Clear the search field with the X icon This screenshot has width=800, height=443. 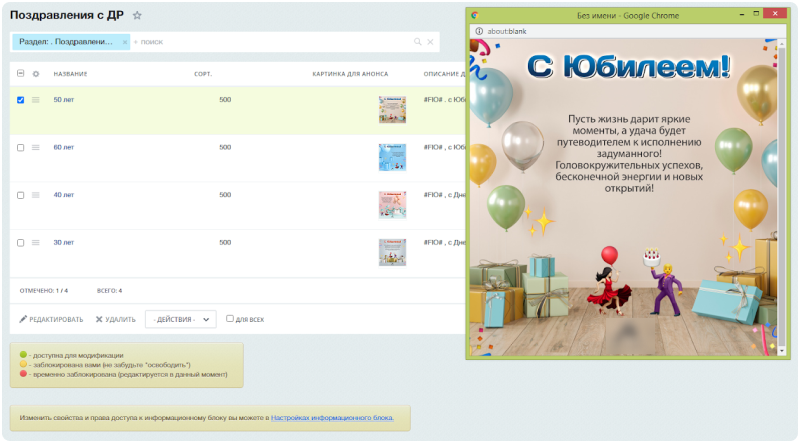point(430,42)
